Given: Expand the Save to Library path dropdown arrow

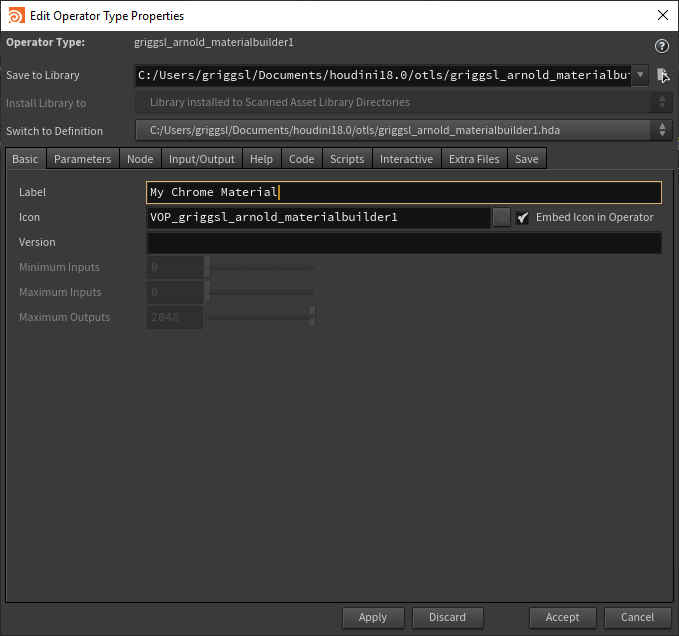Looking at the screenshot, I should click(x=640, y=75).
